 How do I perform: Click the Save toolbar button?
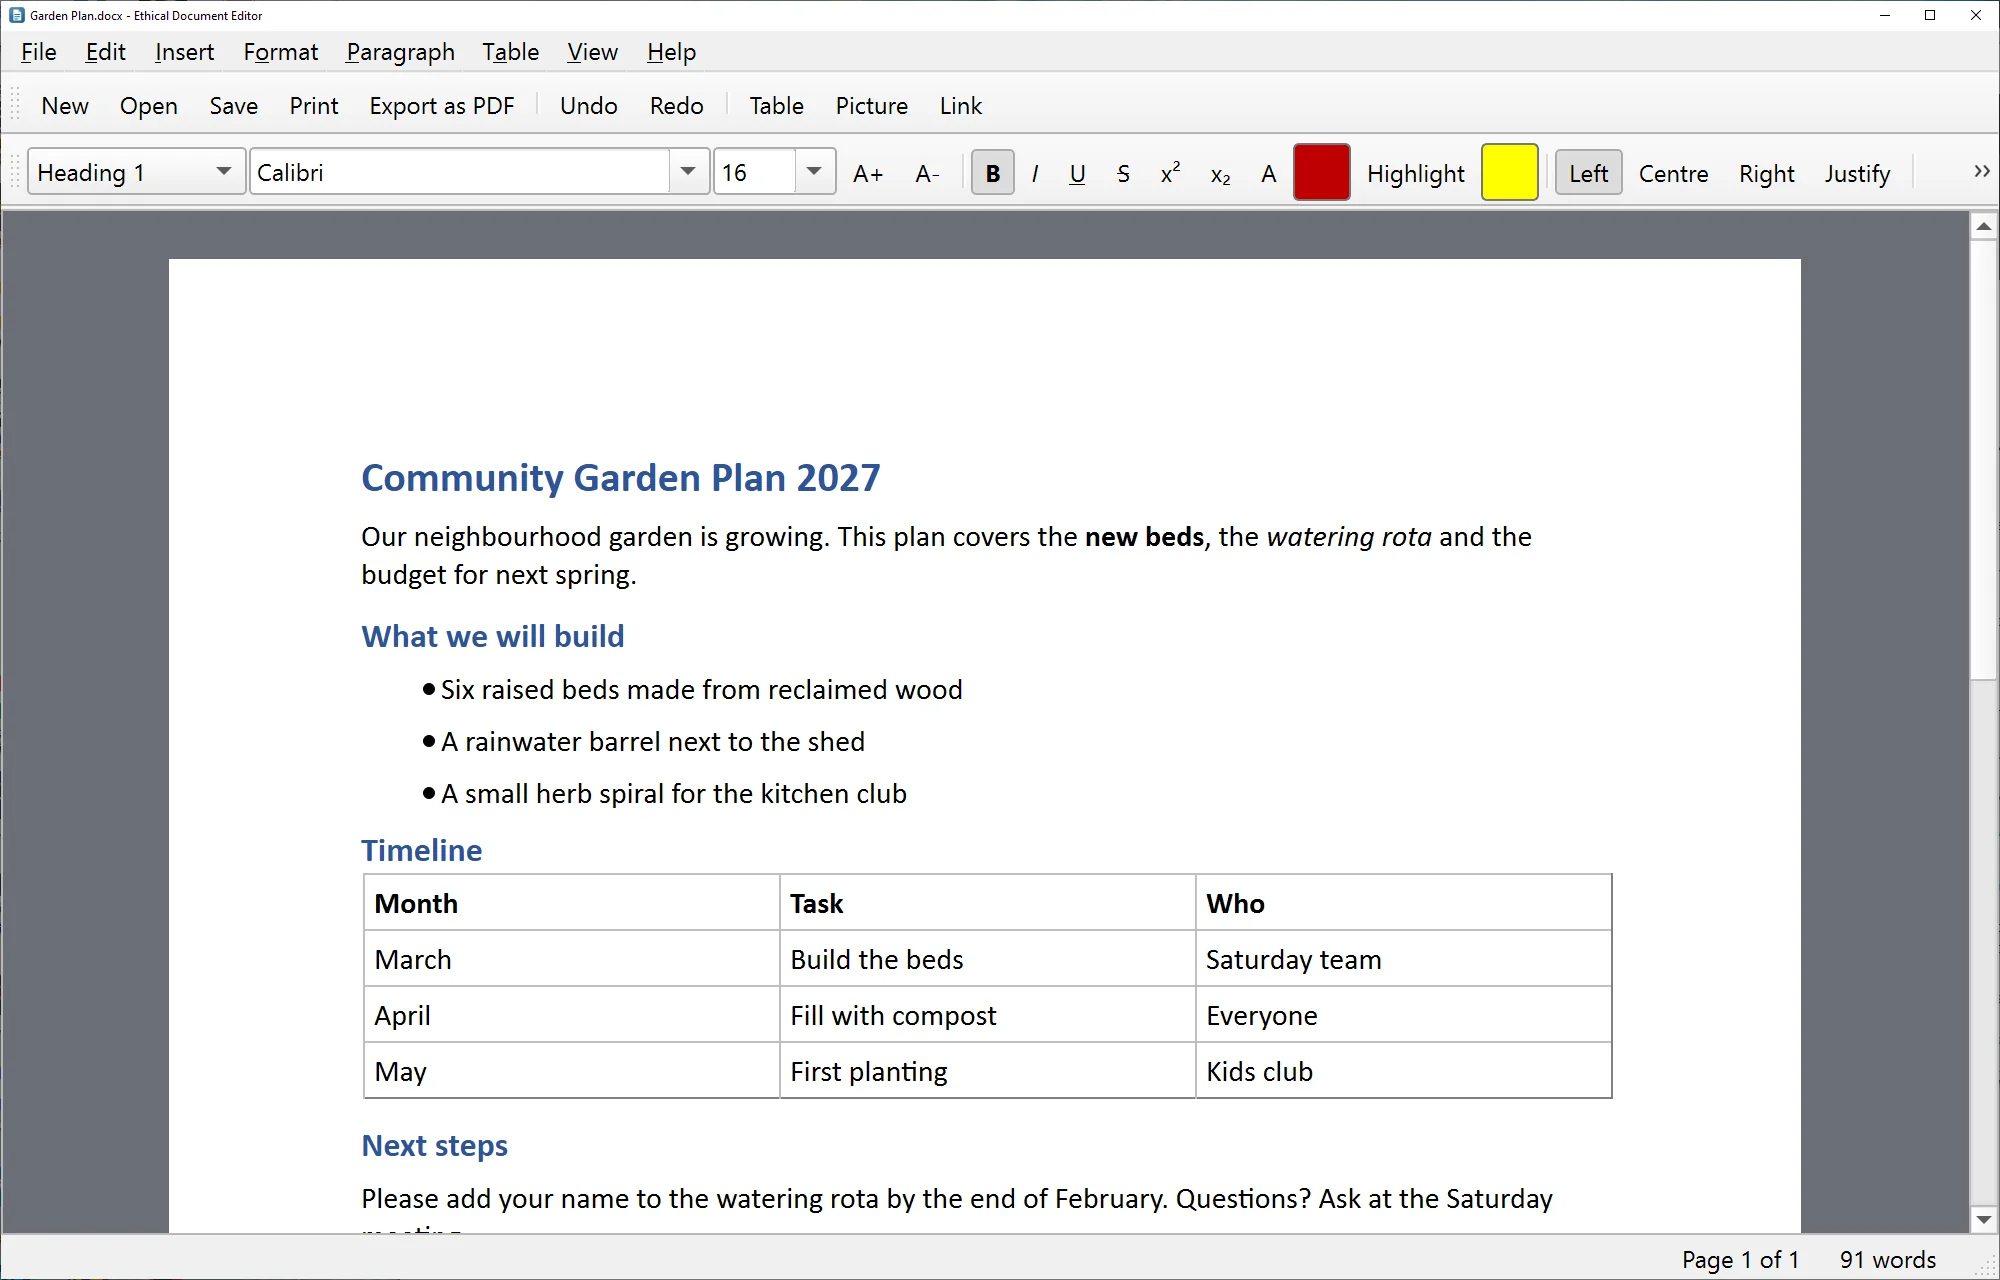point(233,106)
